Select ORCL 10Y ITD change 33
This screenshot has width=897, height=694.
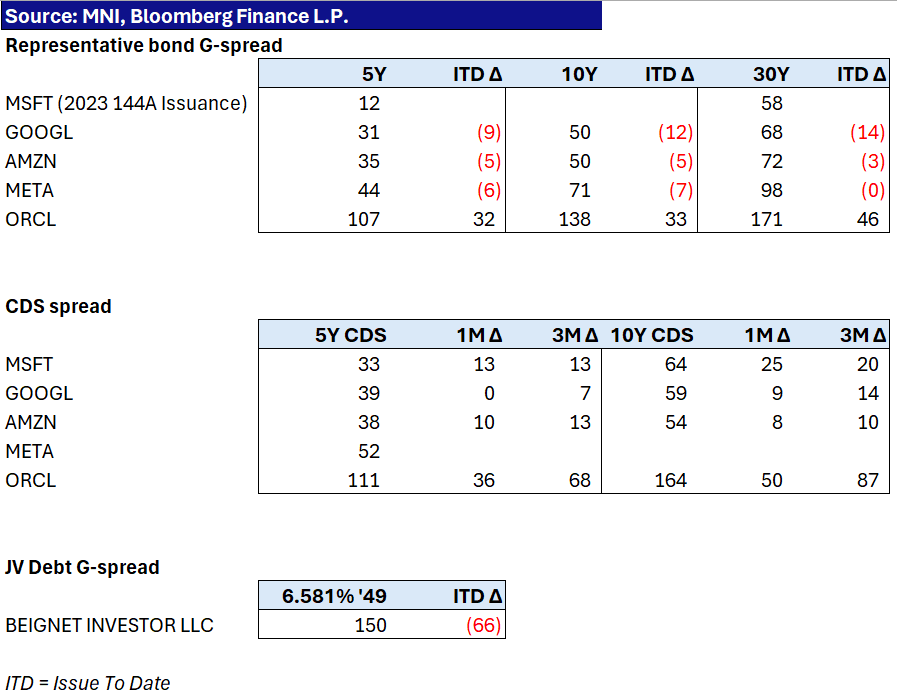[x=676, y=220]
